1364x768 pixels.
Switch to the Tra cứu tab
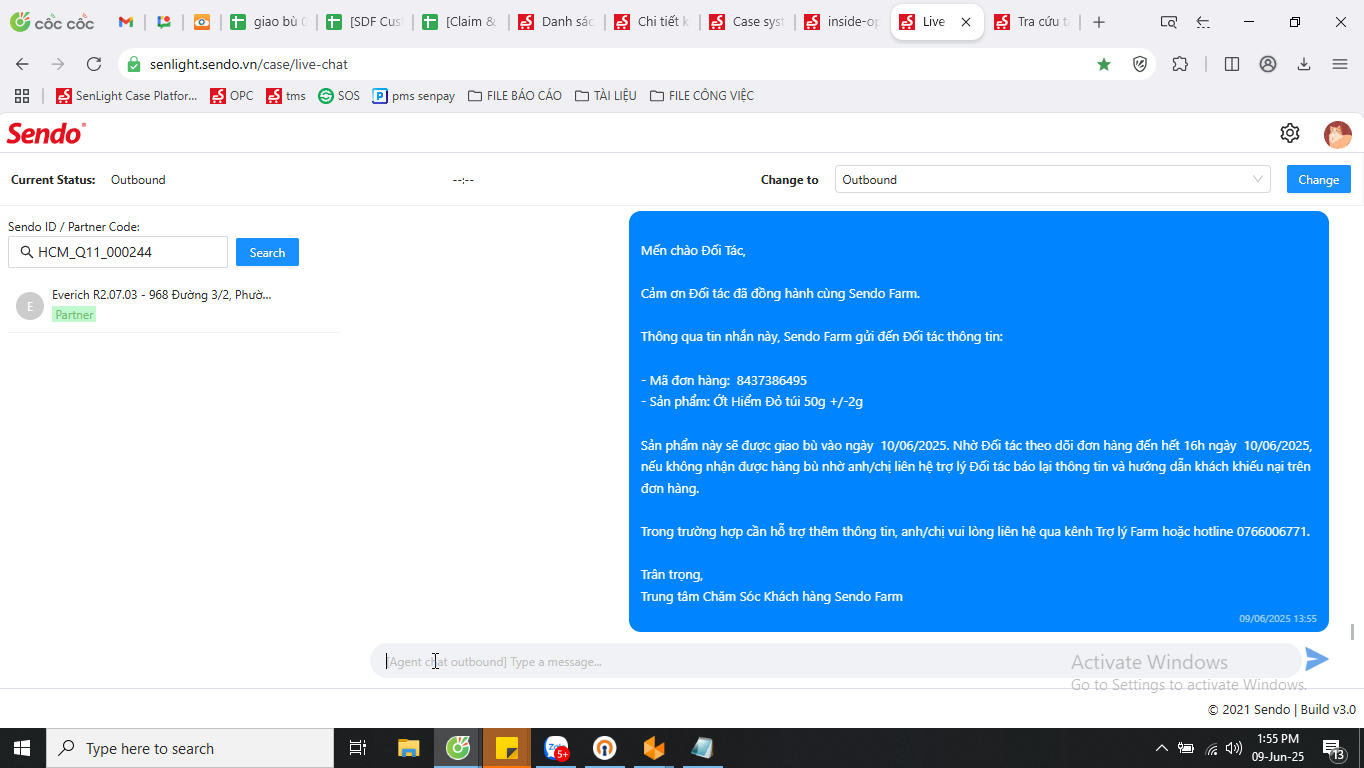(x=1033, y=22)
